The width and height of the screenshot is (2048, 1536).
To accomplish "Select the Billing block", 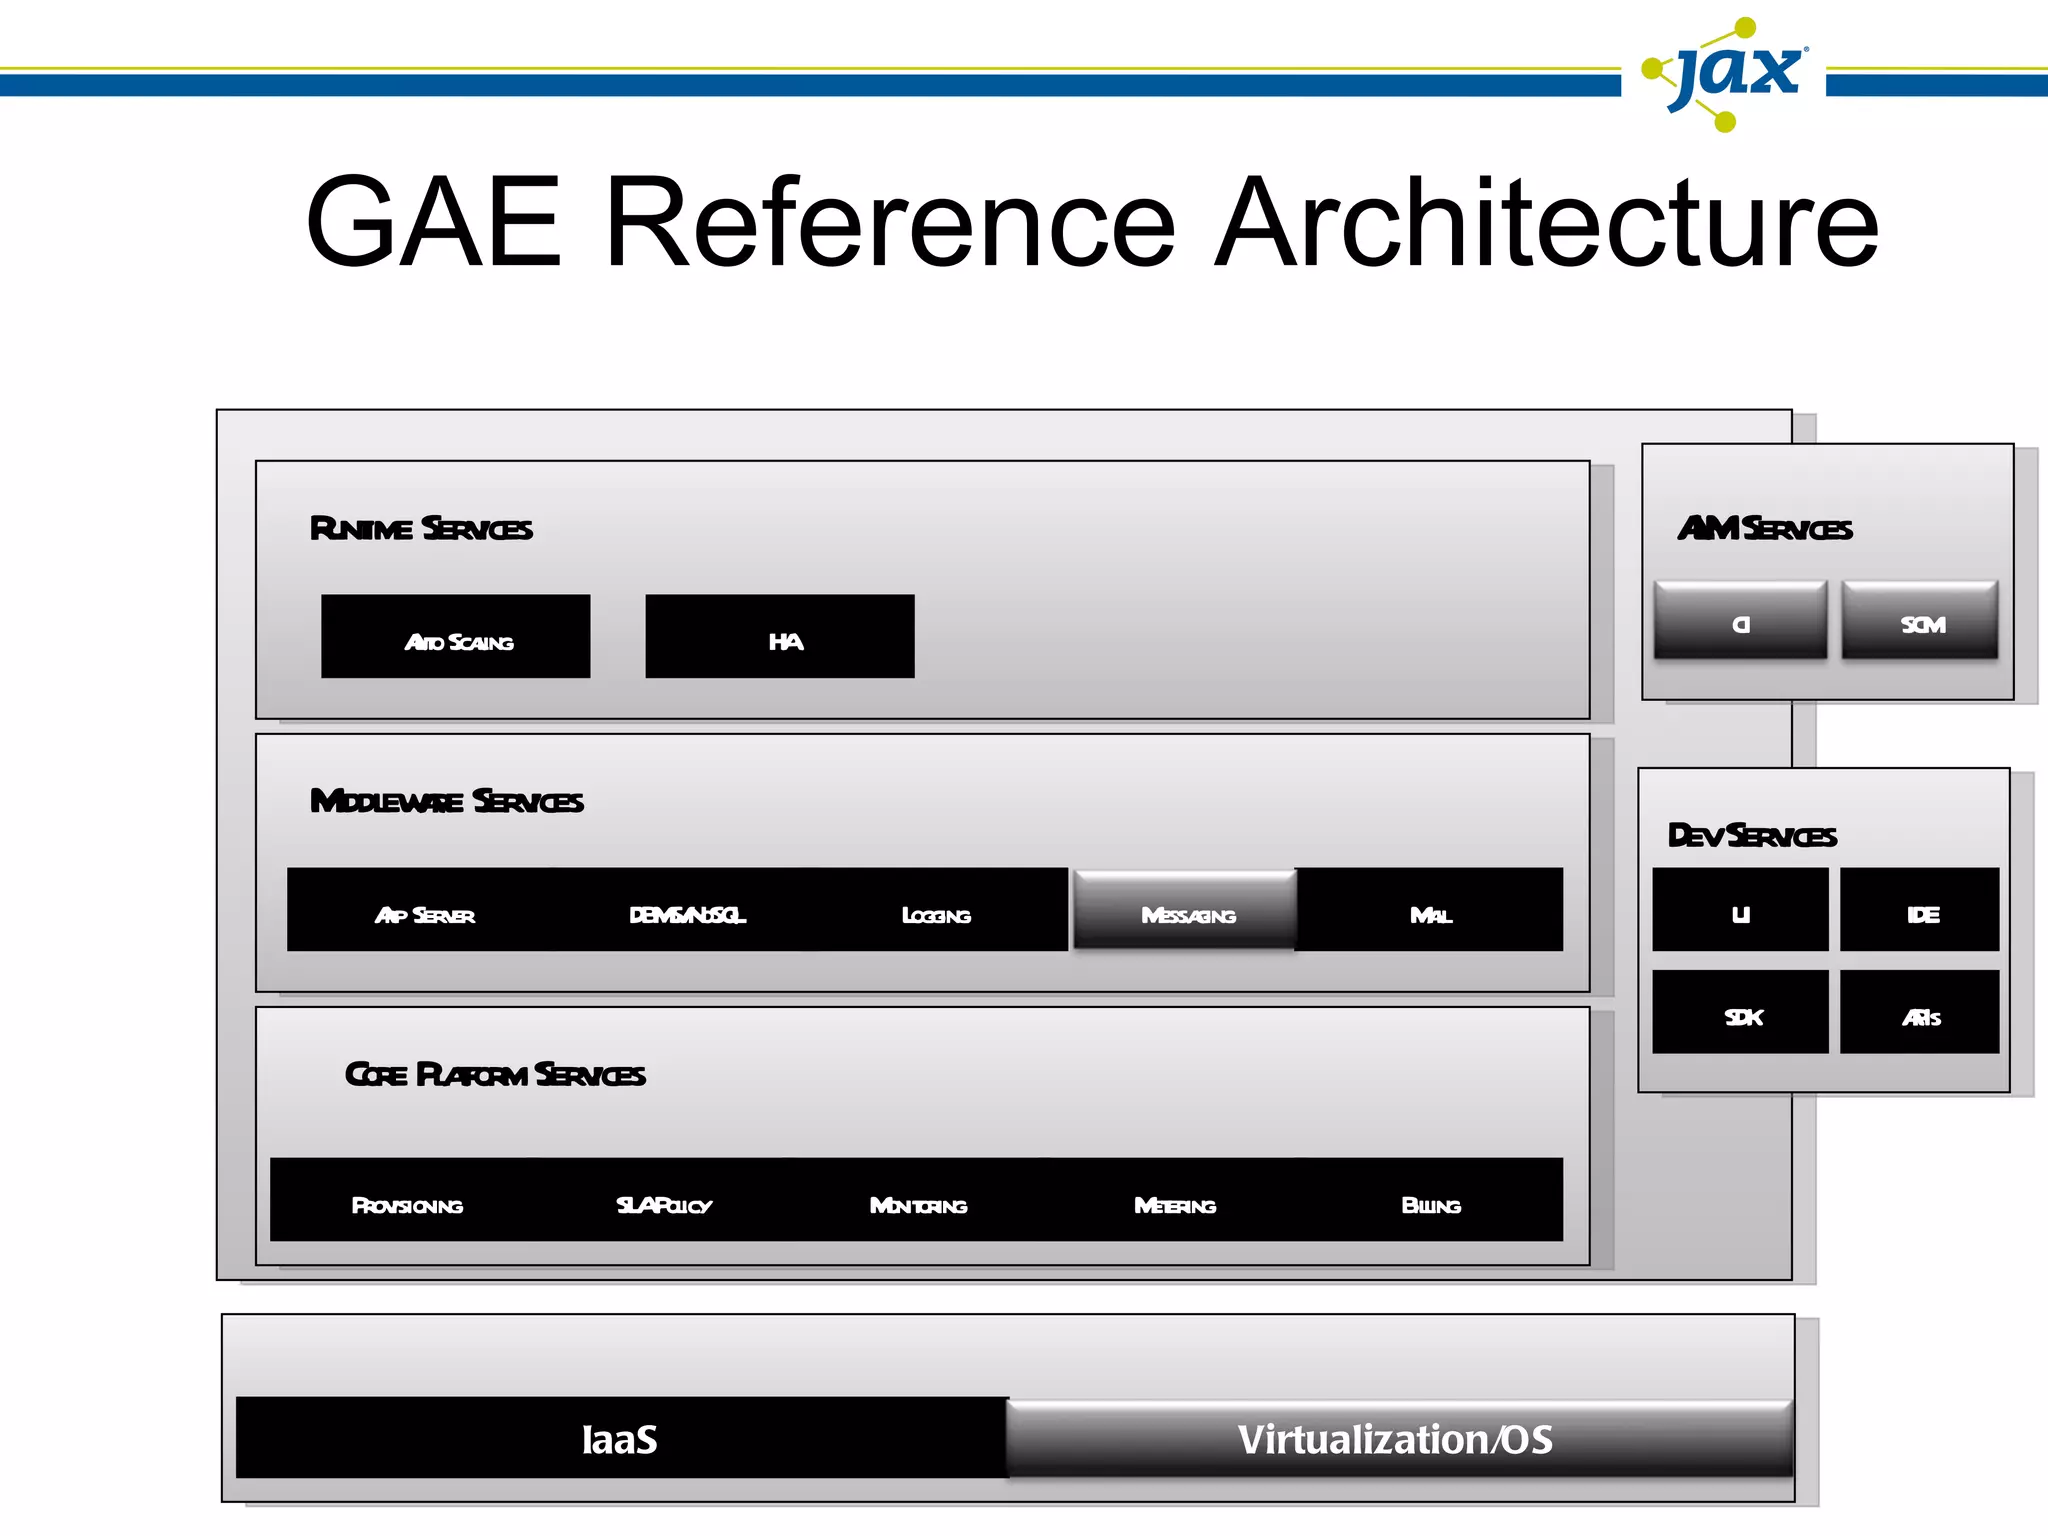I will (x=1431, y=1200).
